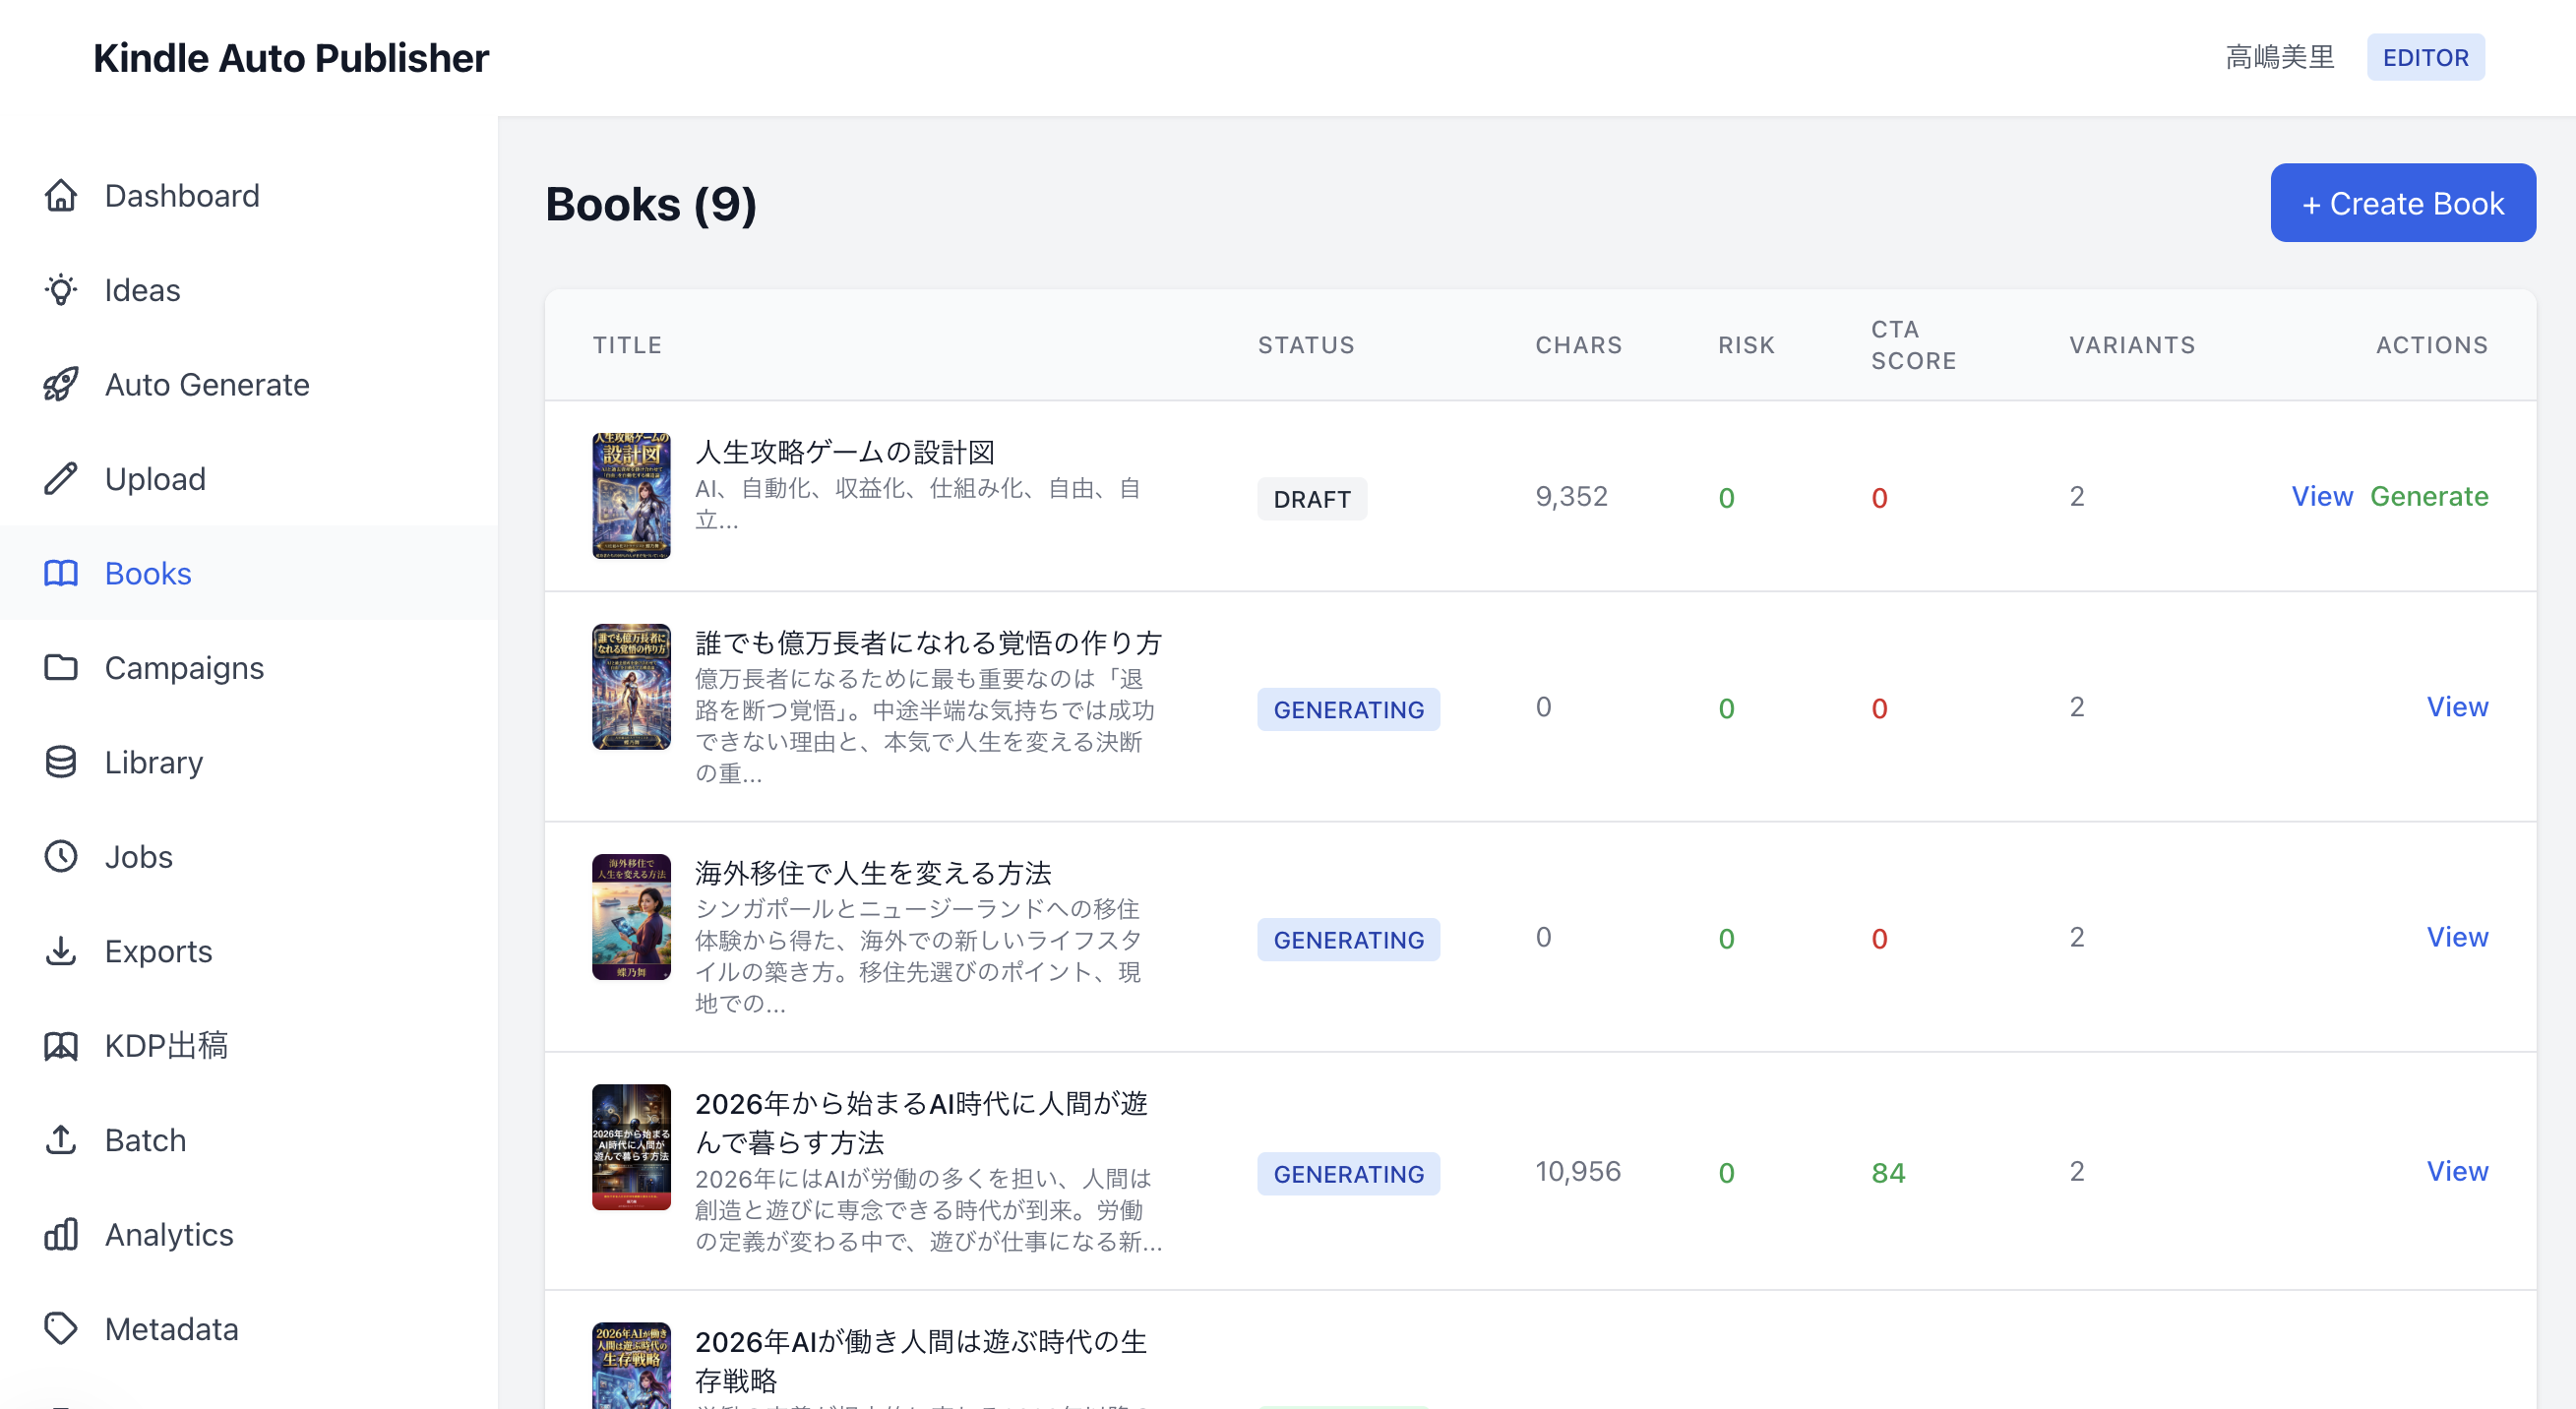Select the Metadata tag icon
2576x1409 pixels.
pyautogui.click(x=61, y=1328)
